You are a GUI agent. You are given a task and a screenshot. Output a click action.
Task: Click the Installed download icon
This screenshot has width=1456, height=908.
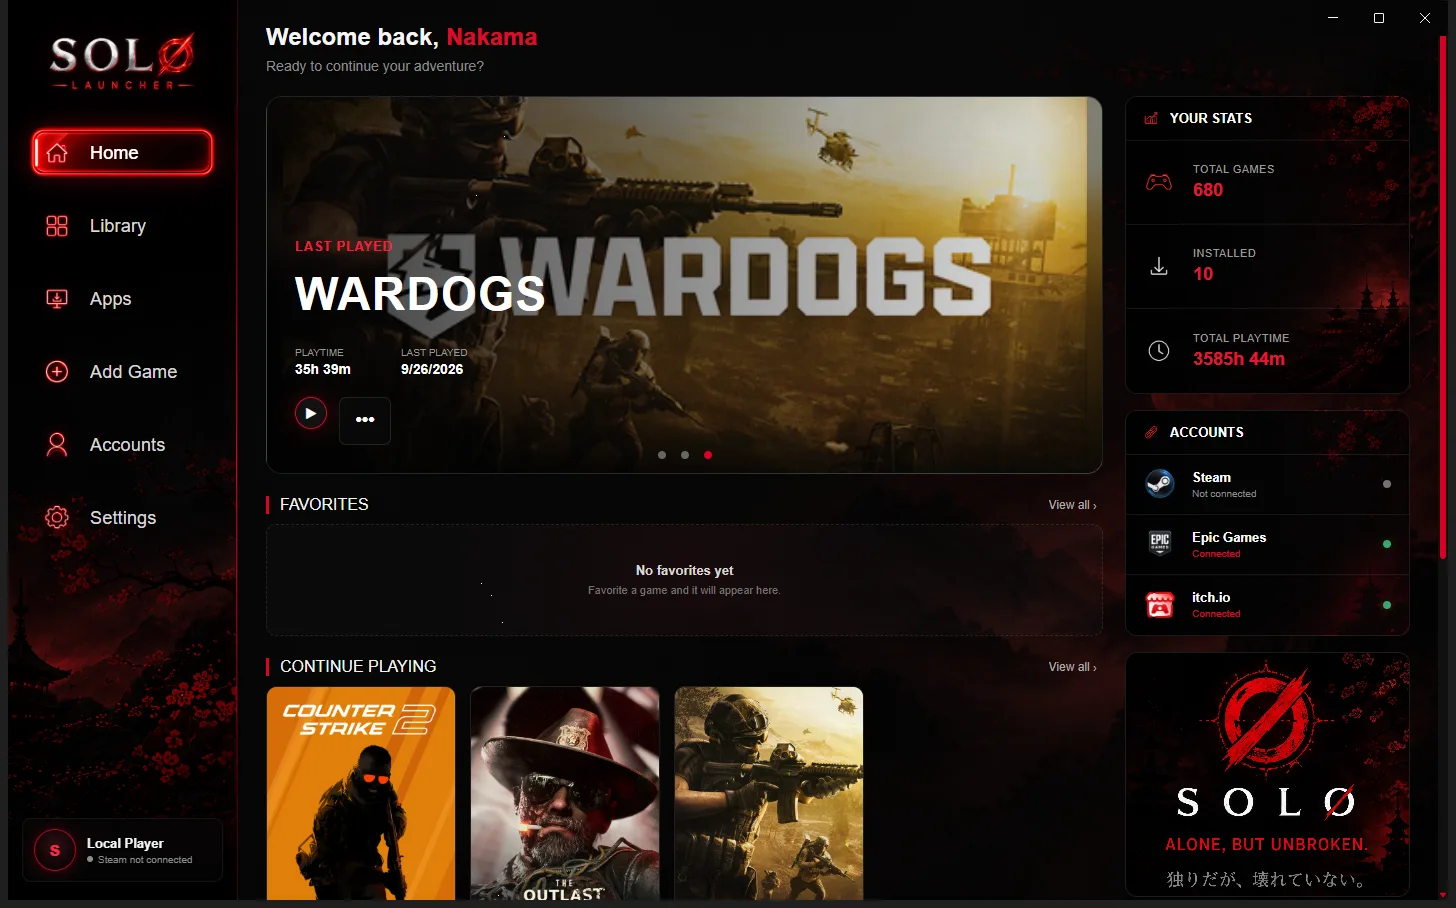tap(1159, 266)
